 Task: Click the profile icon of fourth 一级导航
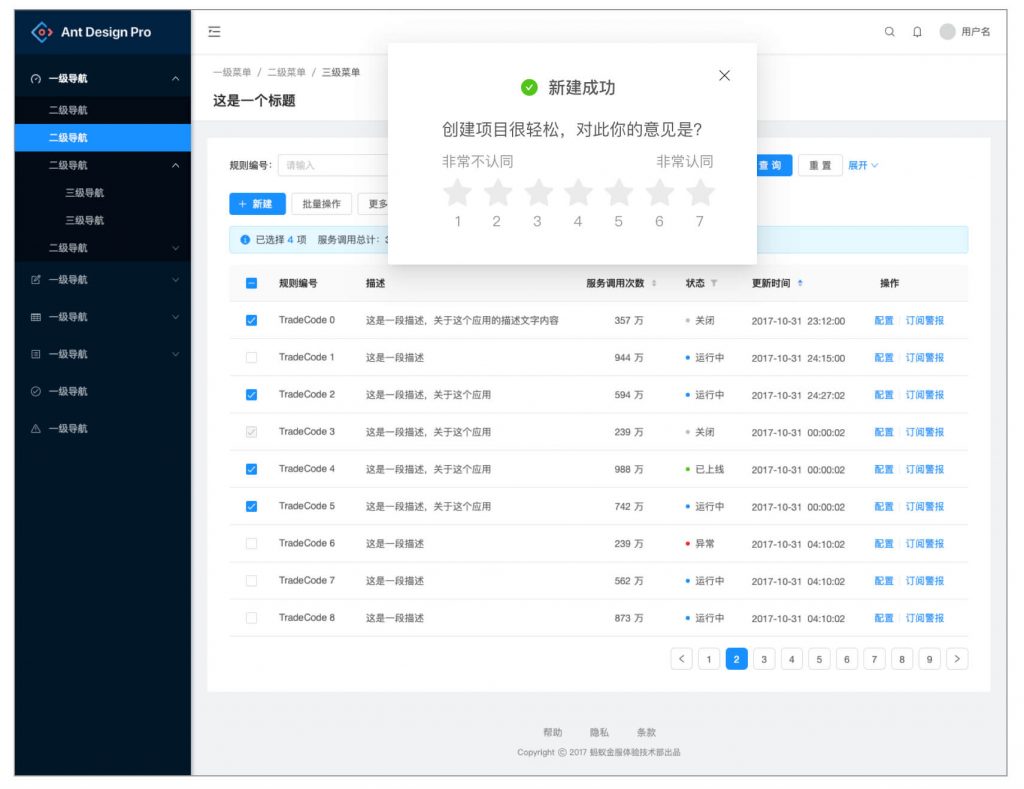[36, 354]
